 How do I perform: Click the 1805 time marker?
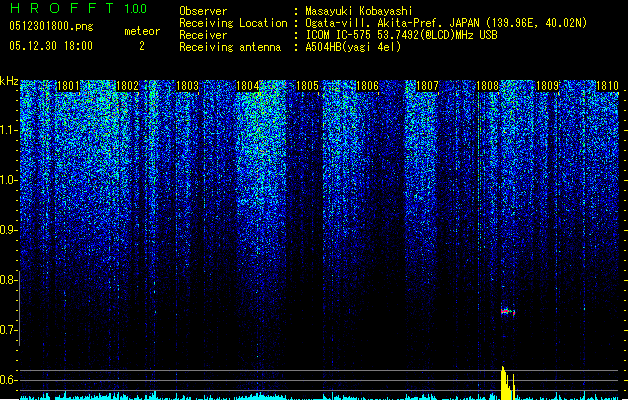(x=307, y=86)
